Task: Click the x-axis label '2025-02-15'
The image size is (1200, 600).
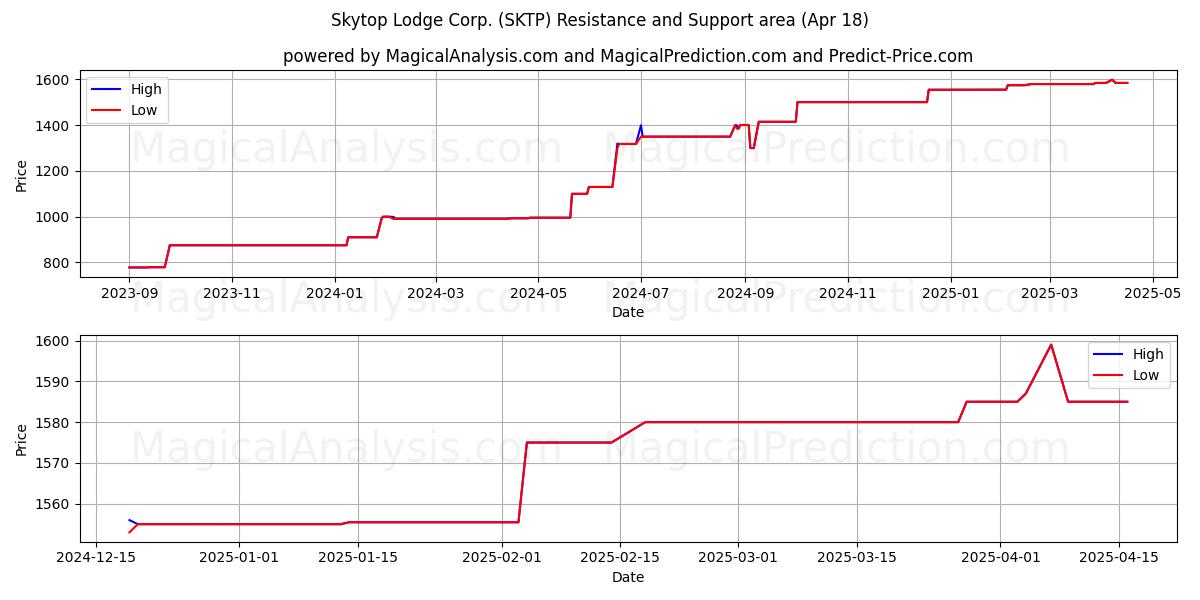Action: pyautogui.click(x=620, y=558)
